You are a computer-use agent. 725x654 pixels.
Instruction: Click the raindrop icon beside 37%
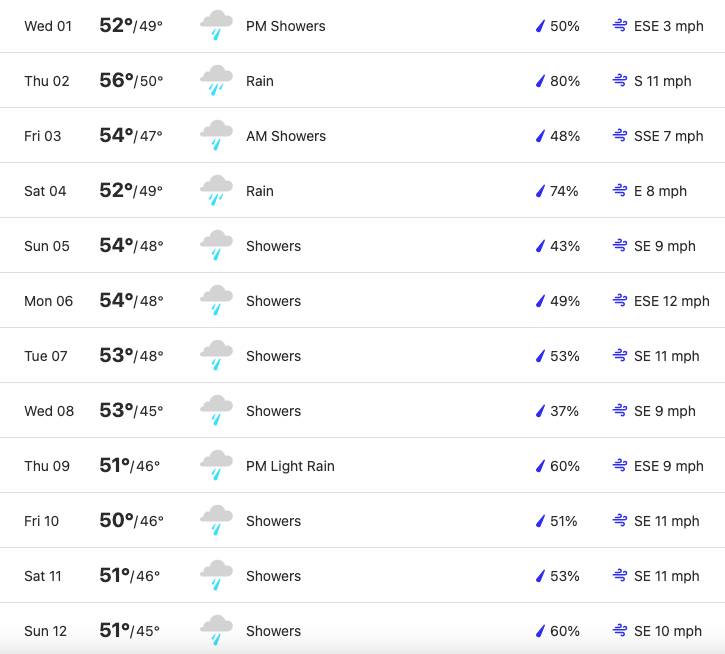540,411
